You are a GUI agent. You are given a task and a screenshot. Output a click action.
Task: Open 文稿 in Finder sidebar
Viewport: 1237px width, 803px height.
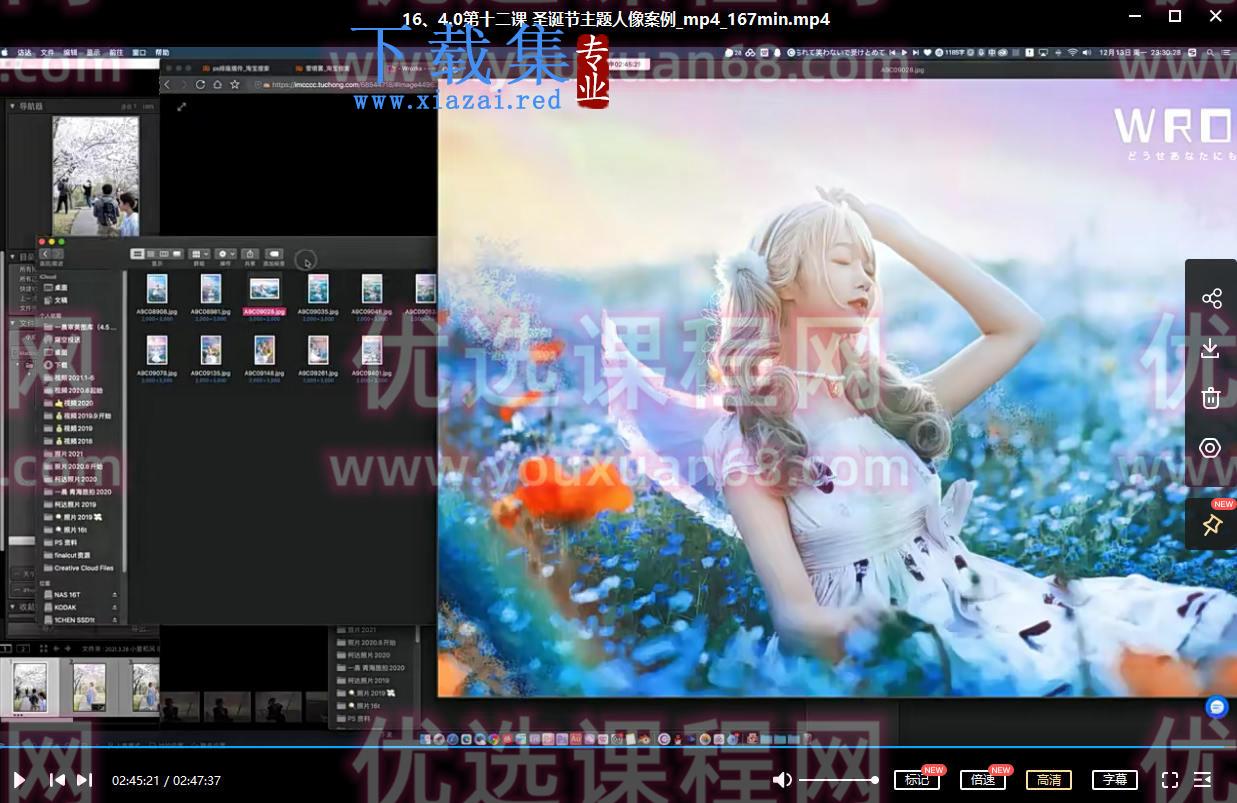click(61, 300)
